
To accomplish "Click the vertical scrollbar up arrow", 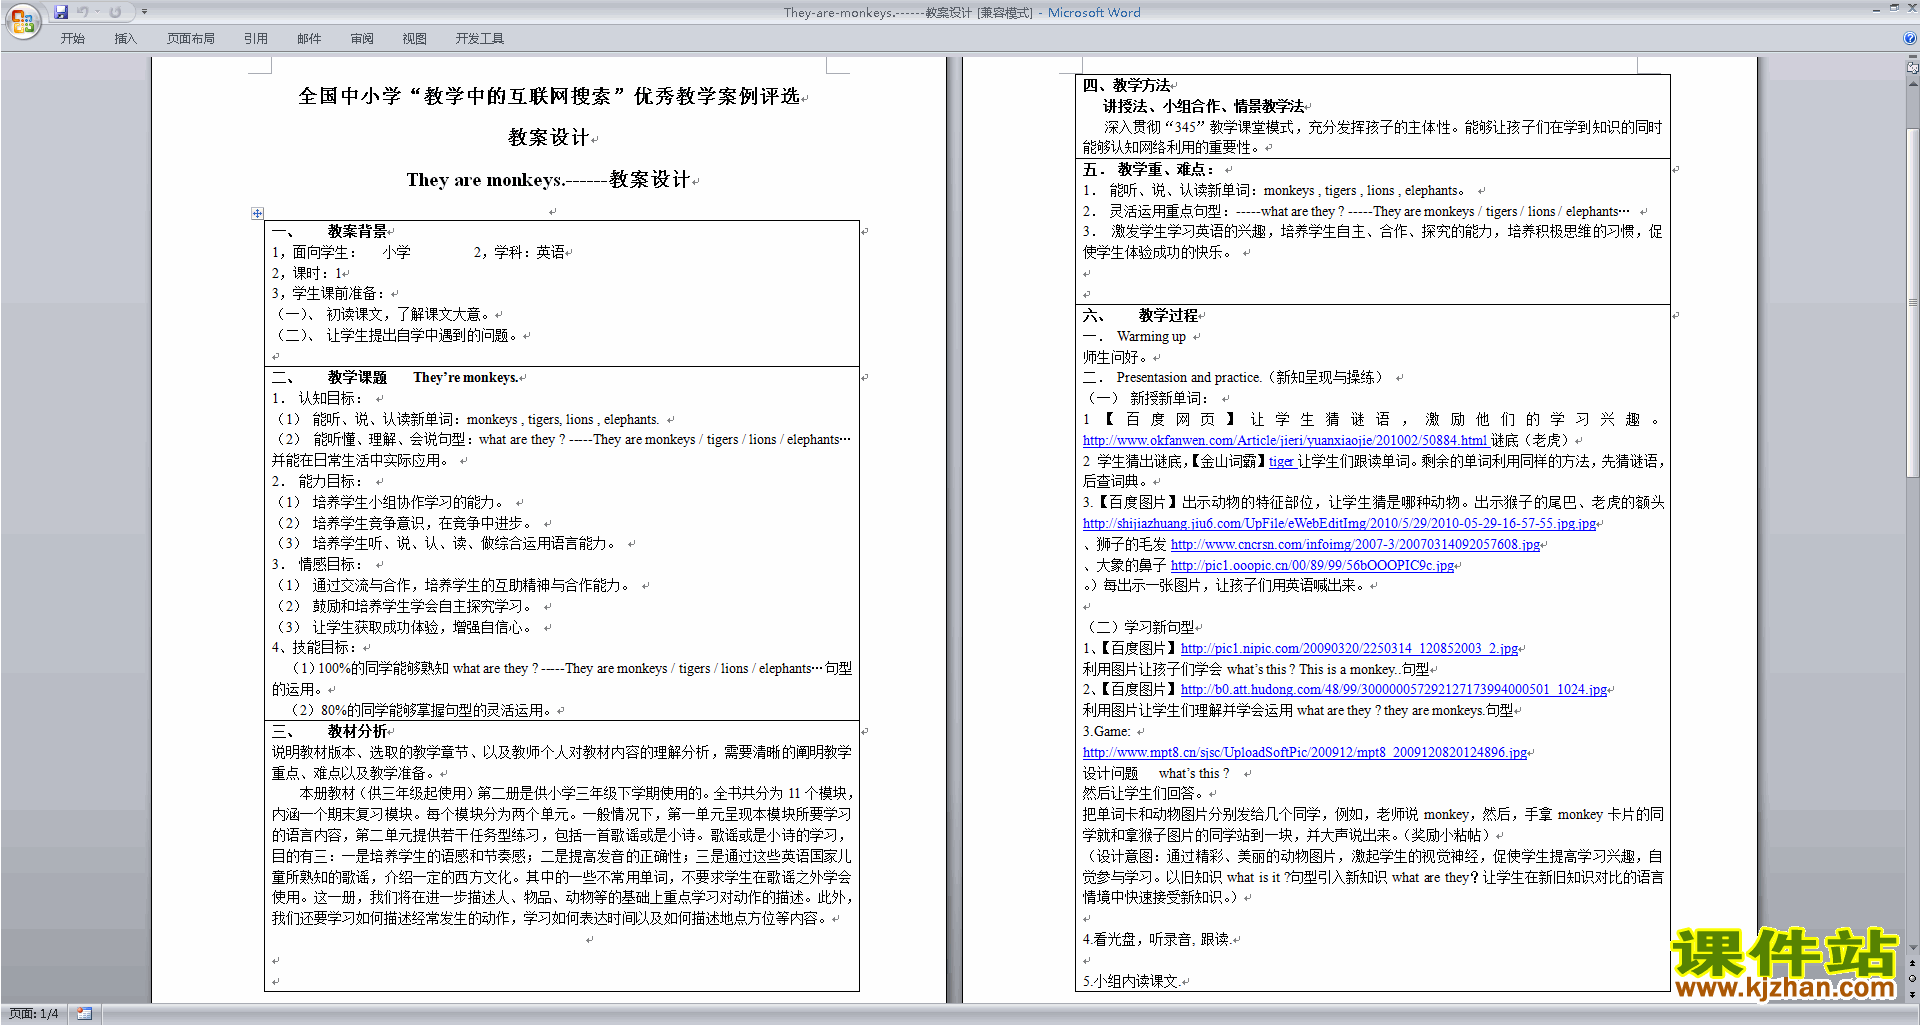I will (x=1912, y=83).
